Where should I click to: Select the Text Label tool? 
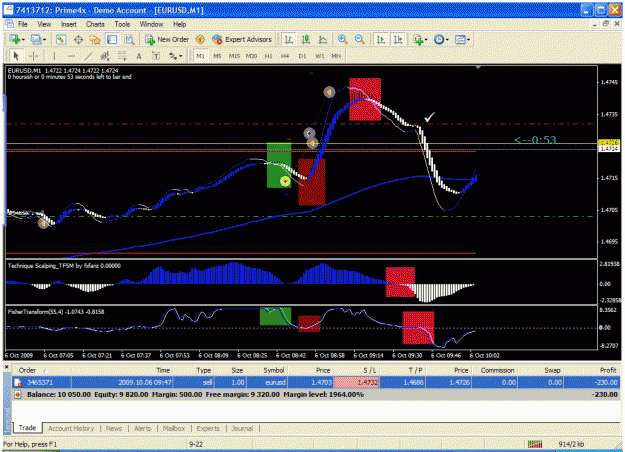click(156, 56)
